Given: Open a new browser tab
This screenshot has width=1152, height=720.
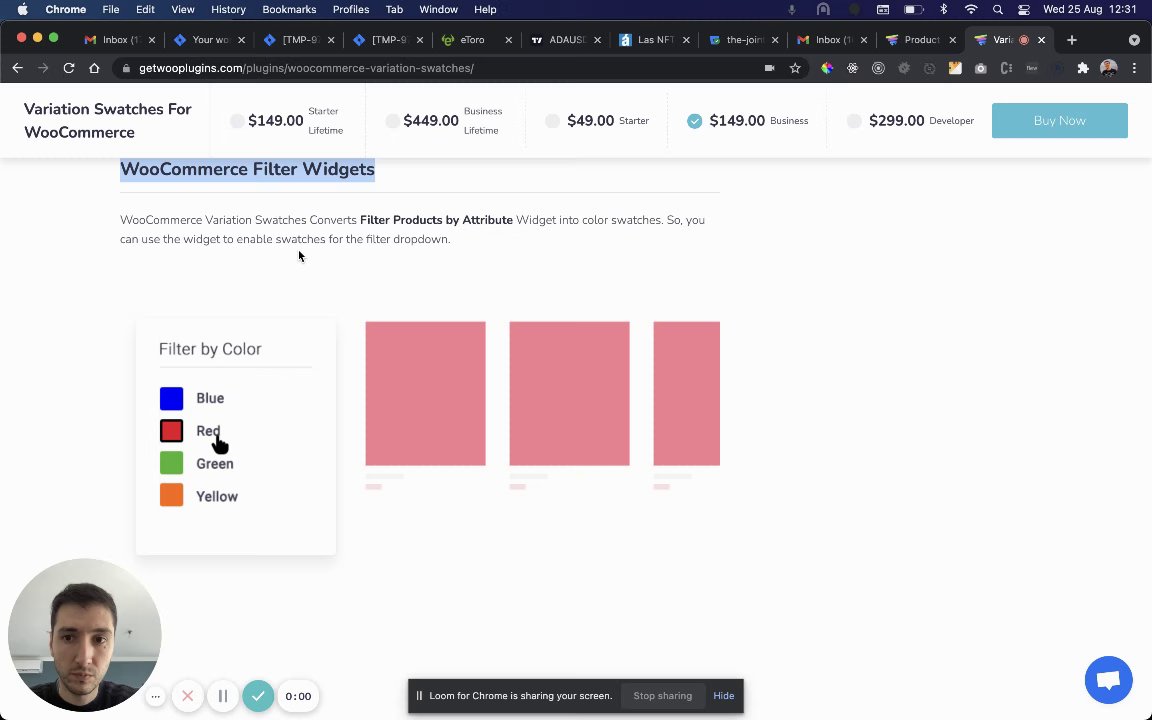Looking at the screenshot, I should (x=1071, y=40).
